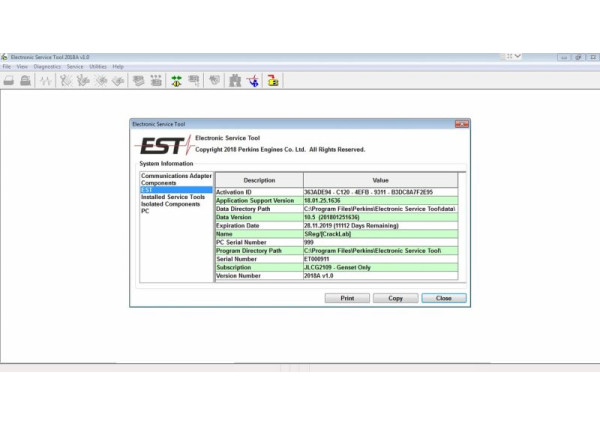Viewport: 600px width, 426px height.
Task: Select Communications Adapter in the list
Action: [x=175, y=176]
